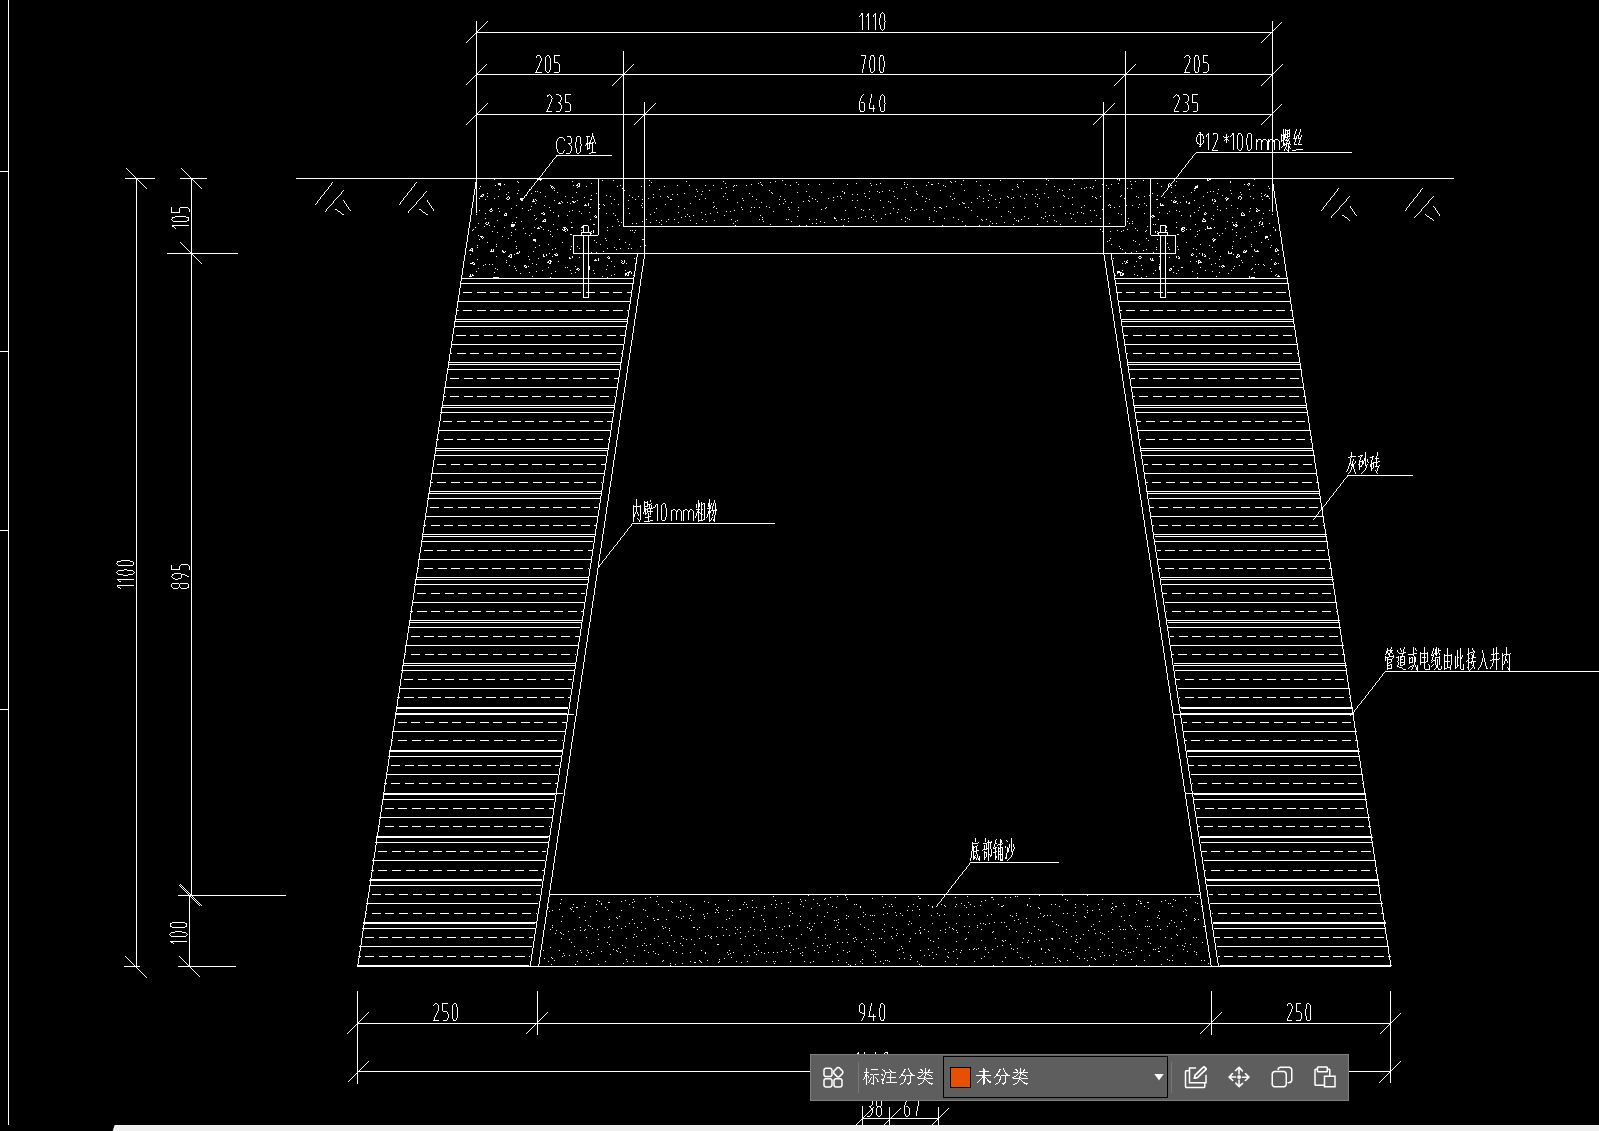
Task: Click the right 235 dimension text
Action: (x=1186, y=103)
